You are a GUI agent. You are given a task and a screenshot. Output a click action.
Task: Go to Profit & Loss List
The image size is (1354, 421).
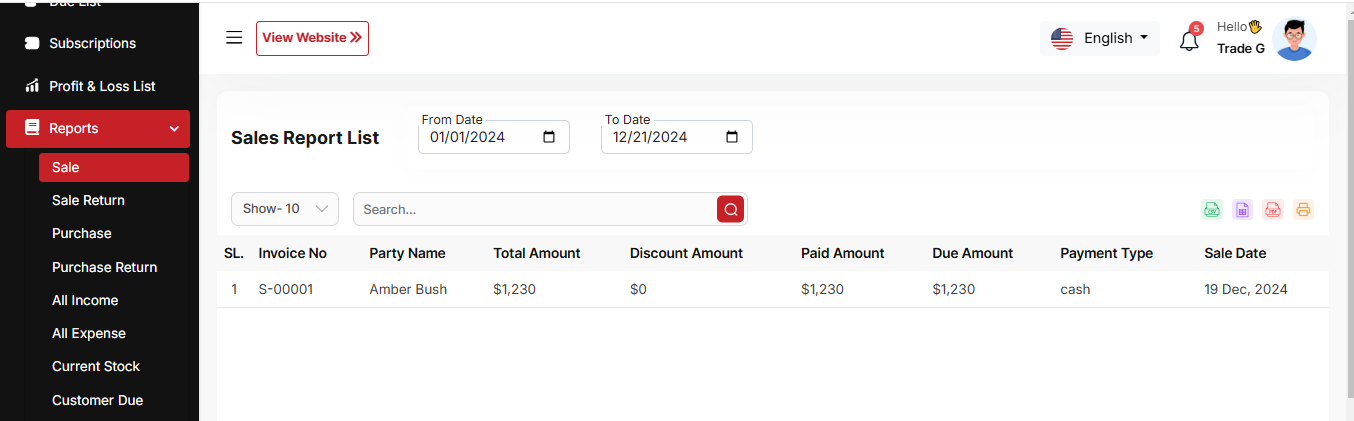(x=102, y=86)
